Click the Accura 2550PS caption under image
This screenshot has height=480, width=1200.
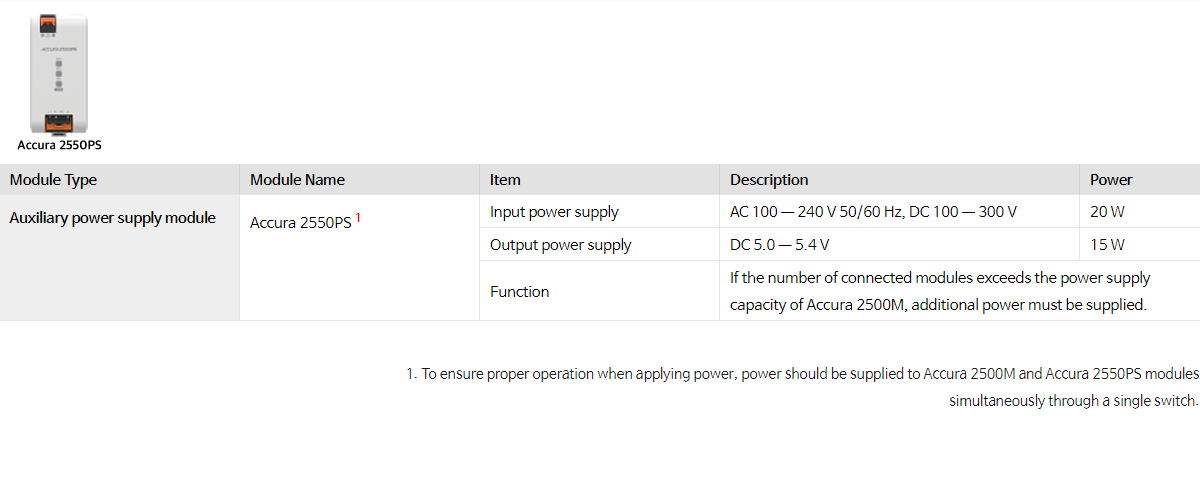tap(59, 145)
